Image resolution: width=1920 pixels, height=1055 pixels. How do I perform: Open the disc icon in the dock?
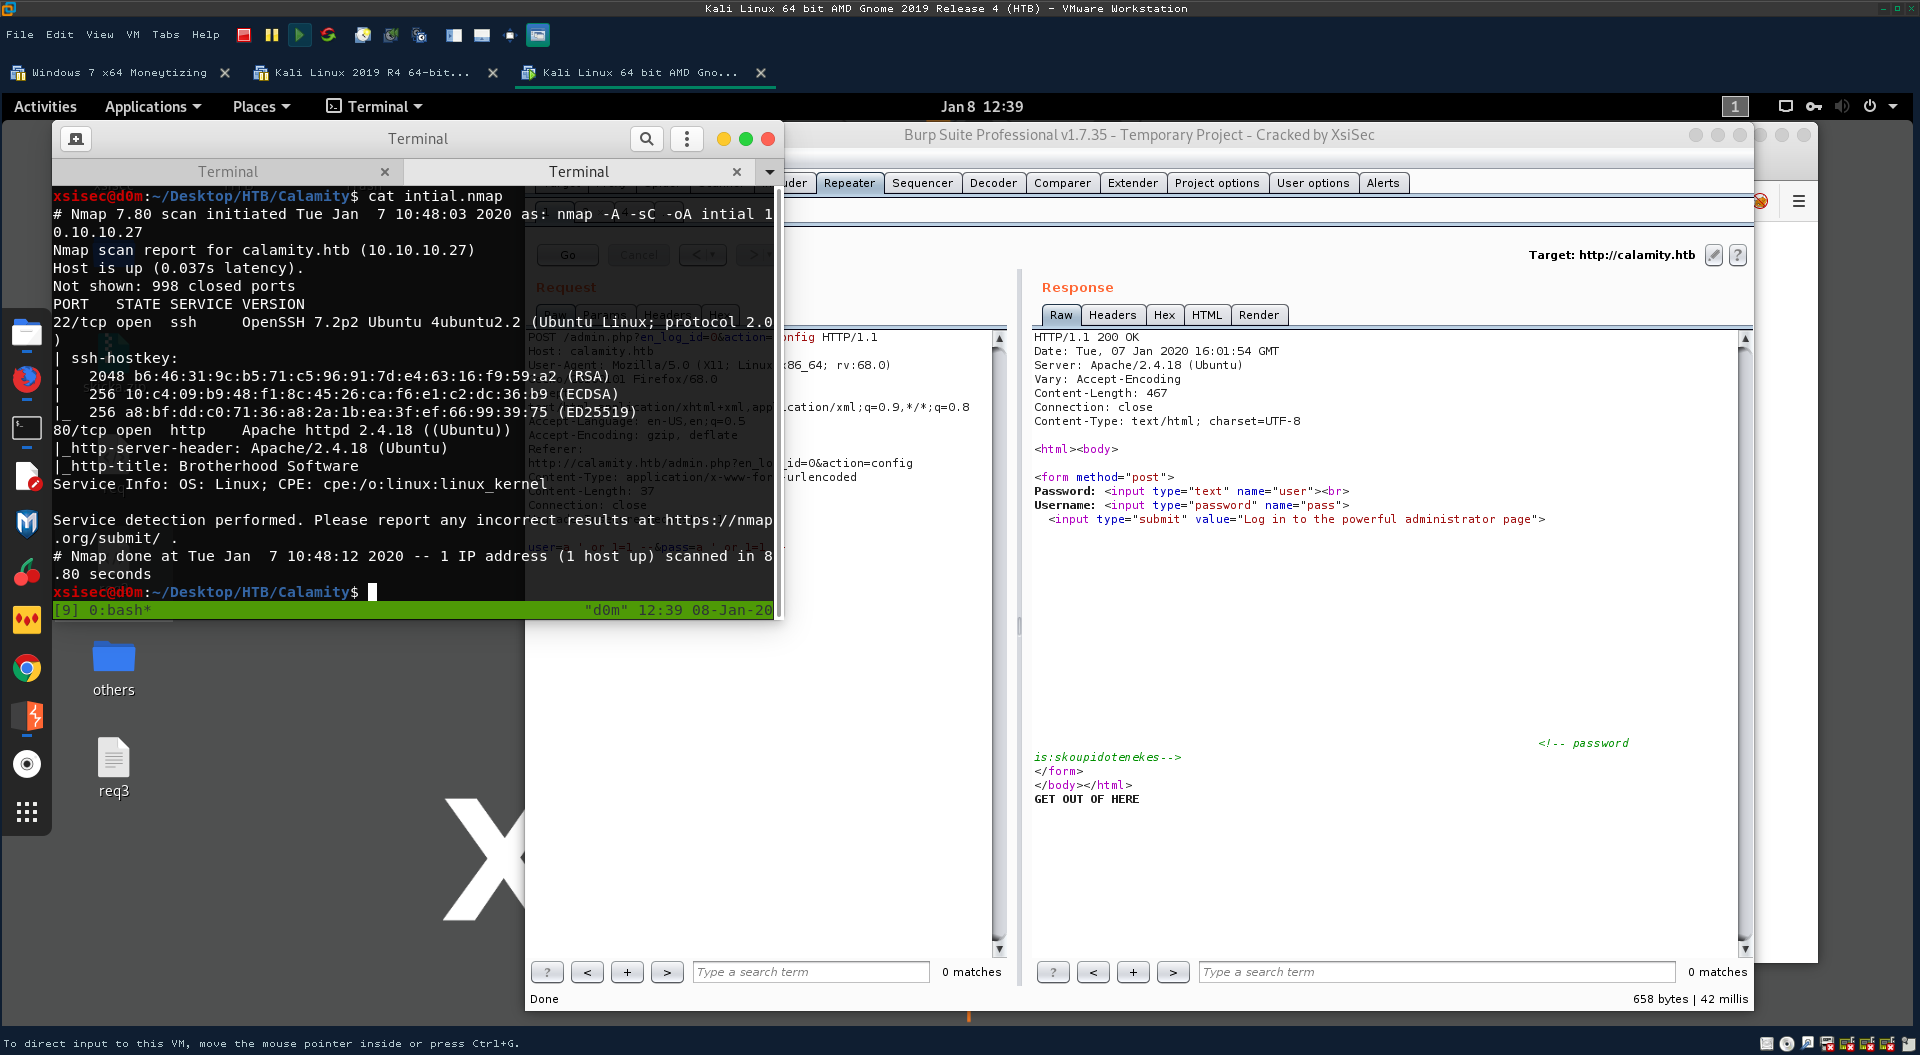(27, 764)
